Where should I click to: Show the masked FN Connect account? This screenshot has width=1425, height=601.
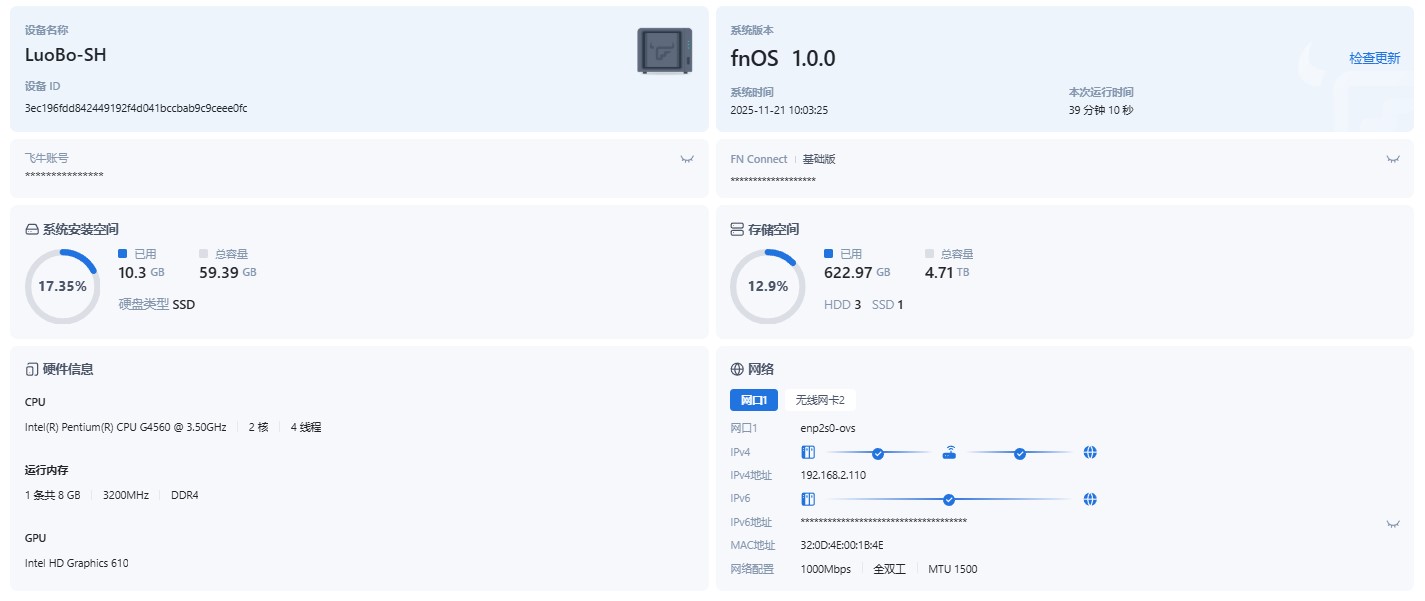pyautogui.click(x=1392, y=158)
